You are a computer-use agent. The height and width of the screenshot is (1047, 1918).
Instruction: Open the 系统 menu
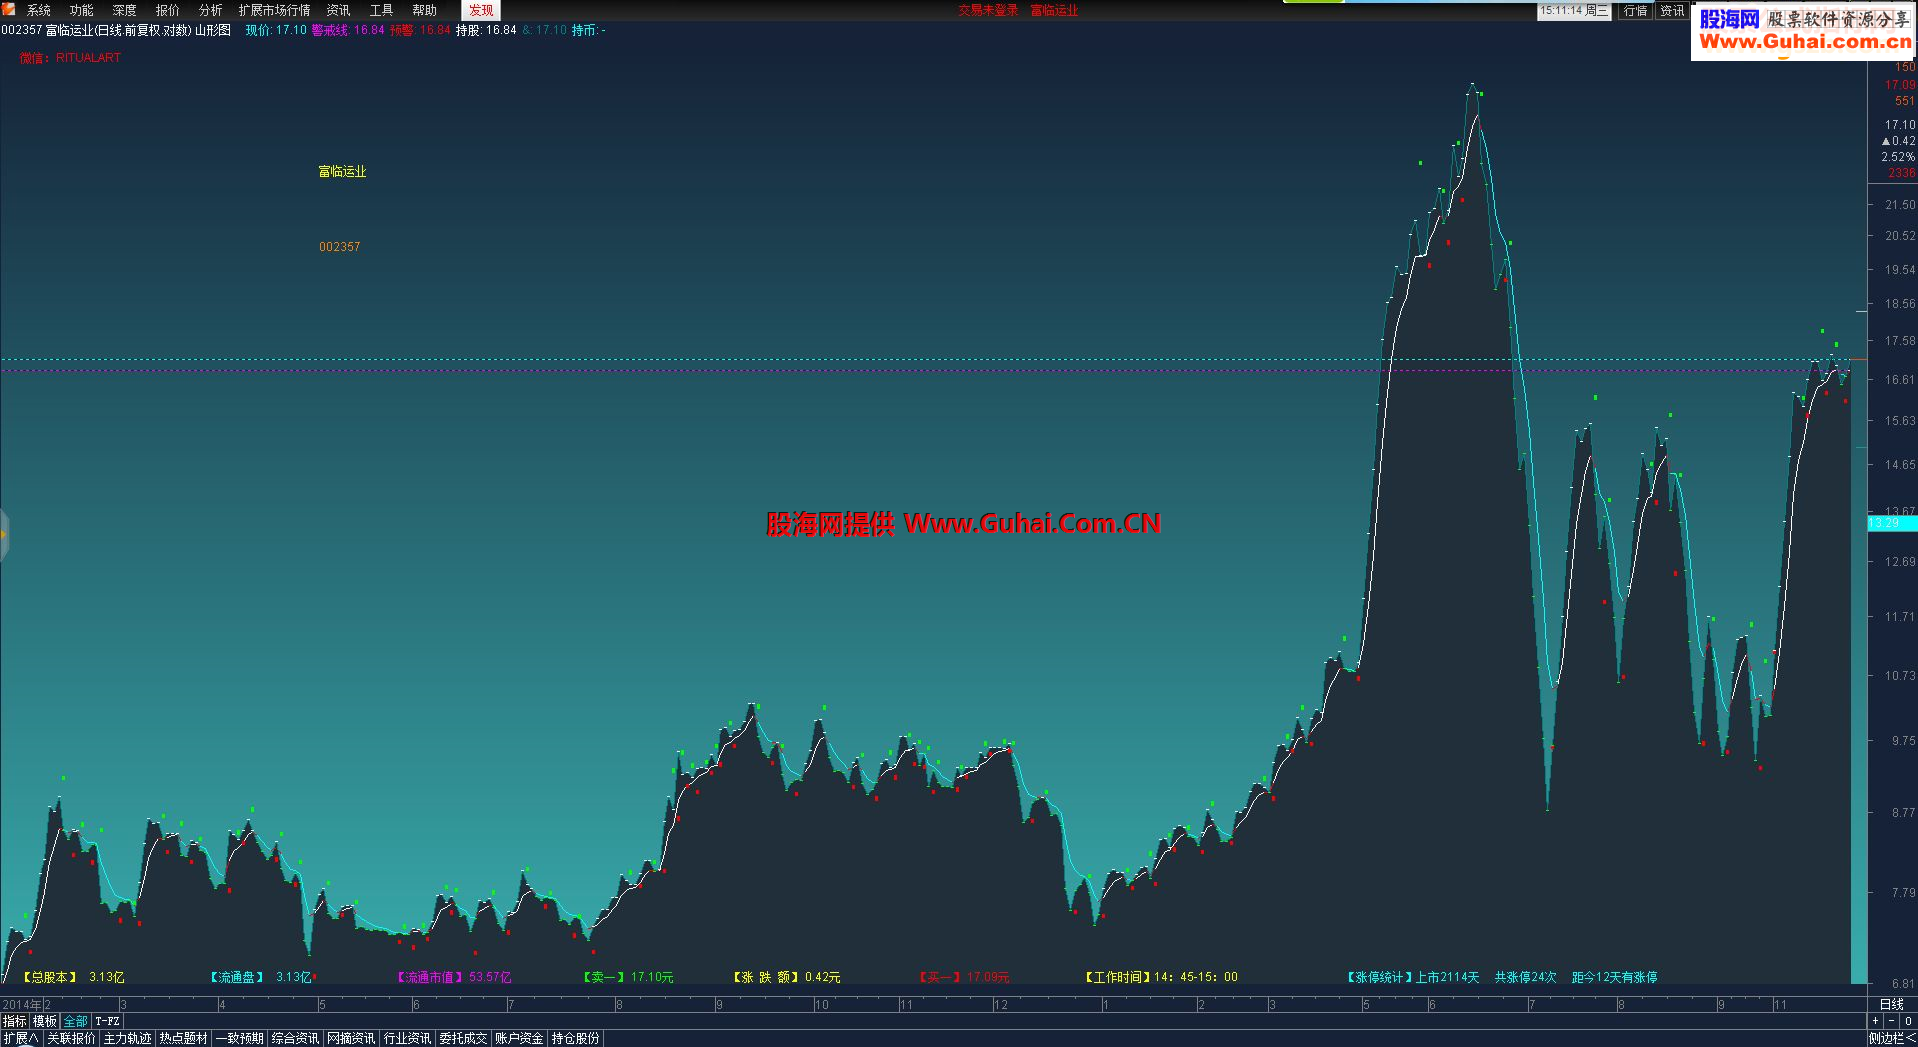click(x=39, y=10)
